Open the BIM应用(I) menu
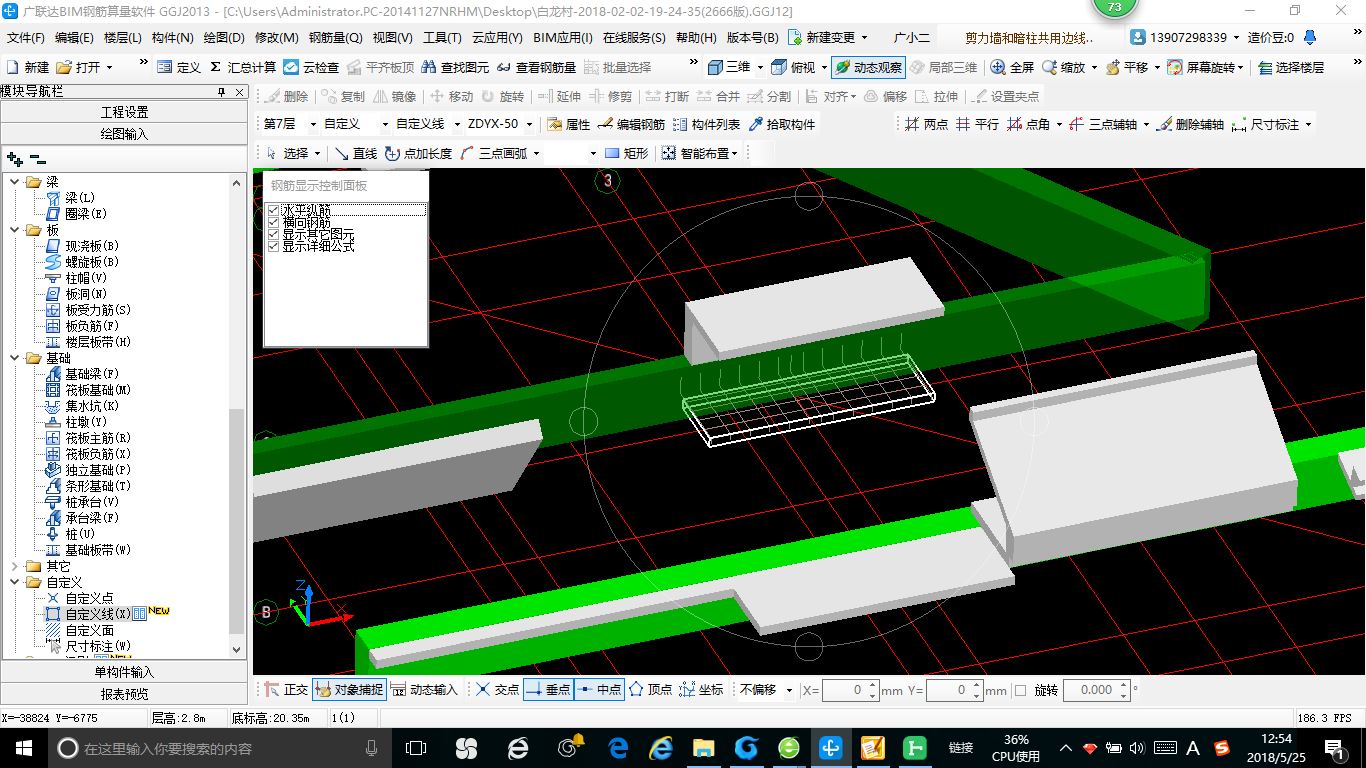This screenshot has width=1366, height=768. 563,38
